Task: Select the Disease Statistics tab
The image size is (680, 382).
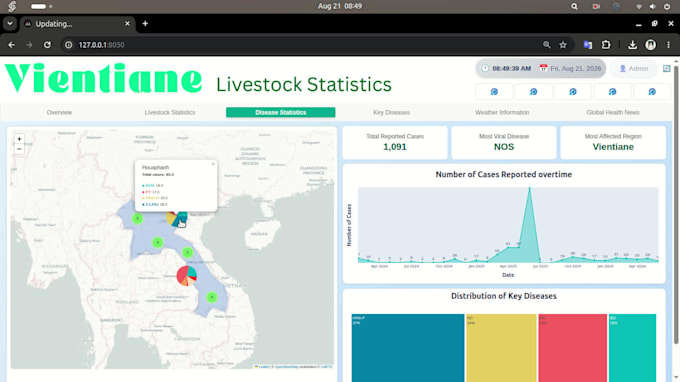Action: pyautogui.click(x=281, y=112)
